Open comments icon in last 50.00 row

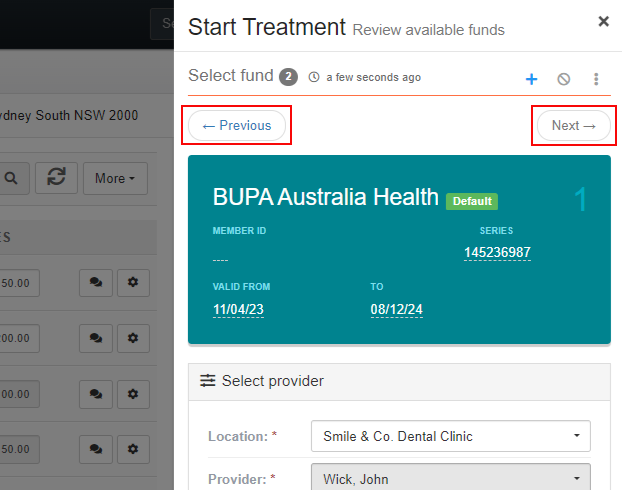coord(96,449)
